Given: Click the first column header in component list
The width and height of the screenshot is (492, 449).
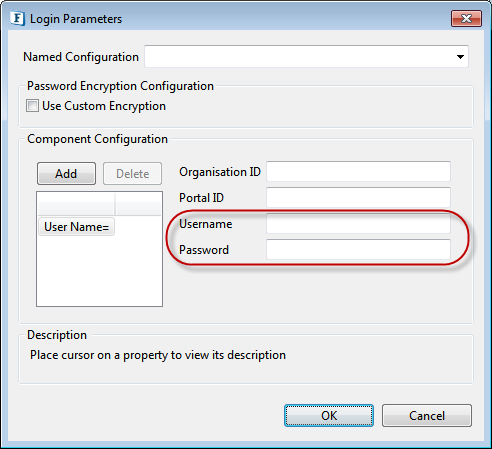Looking at the screenshot, I should tap(76, 204).
